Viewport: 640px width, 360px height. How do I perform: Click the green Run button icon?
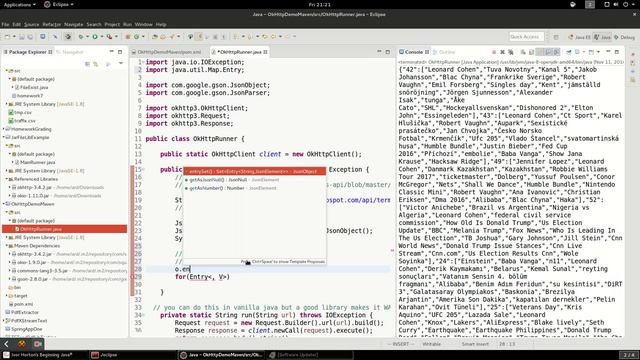pyautogui.click(x=95, y=36)
